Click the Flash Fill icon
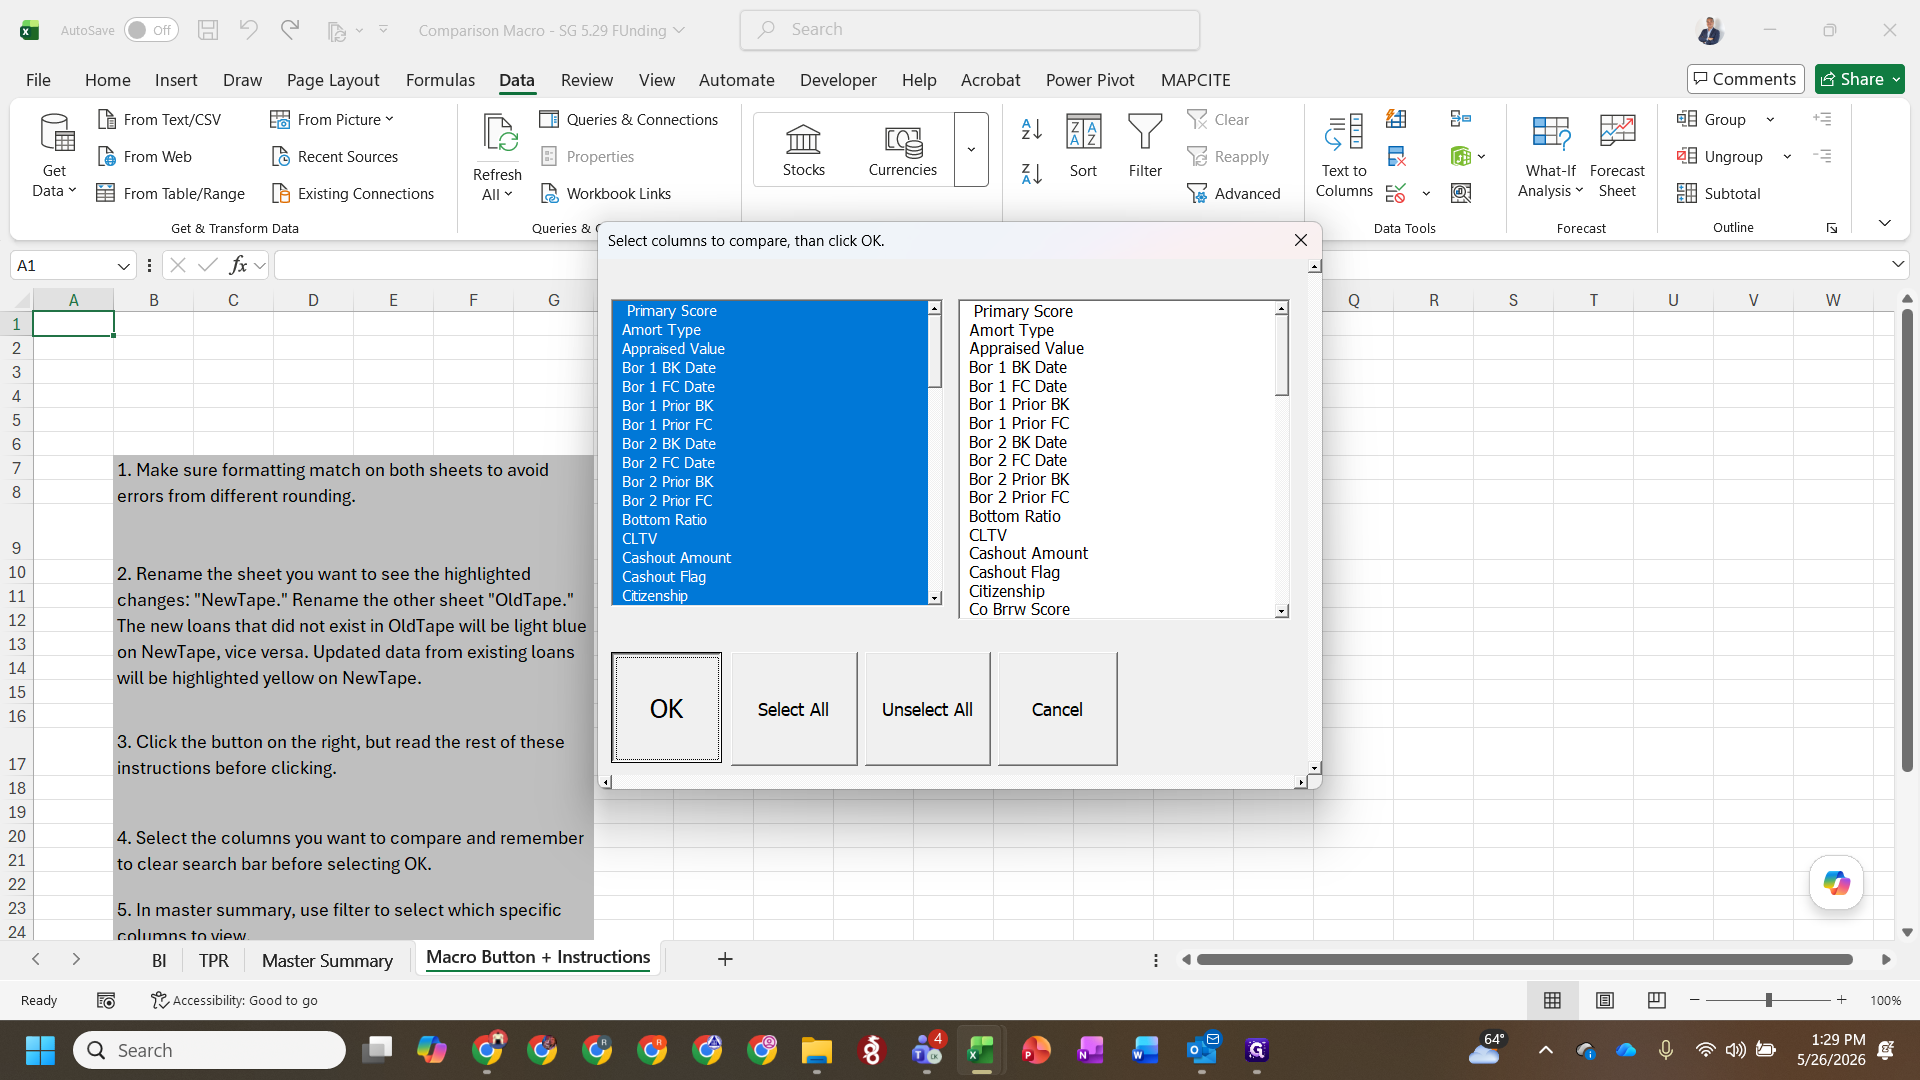The image size is (1920, 1080). 1396,119
